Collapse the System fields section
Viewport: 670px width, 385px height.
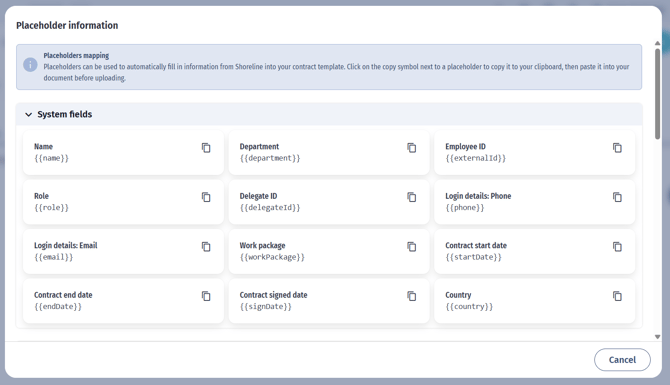click(x=29, y=115)
